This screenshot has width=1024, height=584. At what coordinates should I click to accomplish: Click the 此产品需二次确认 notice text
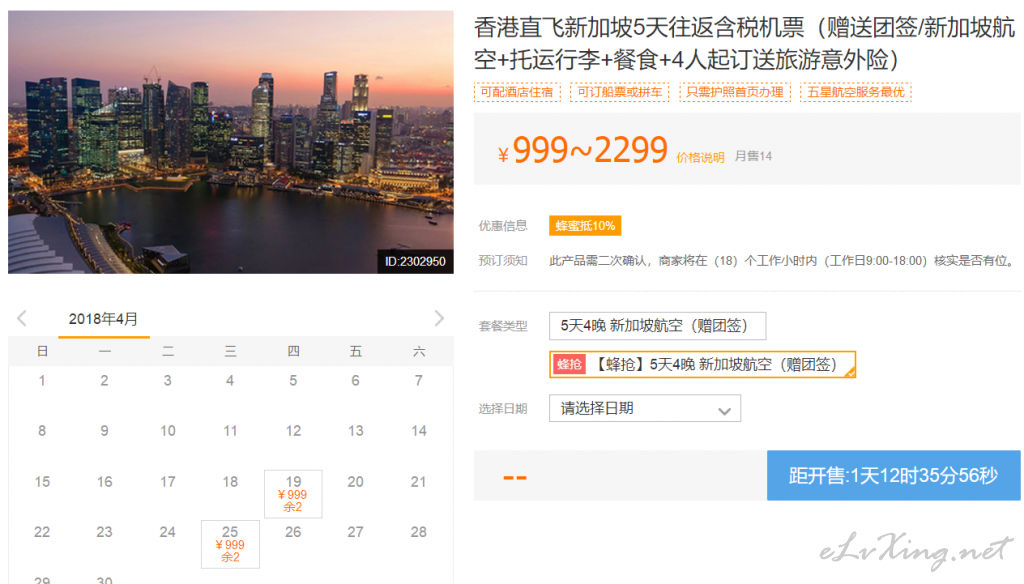[782, 261]
